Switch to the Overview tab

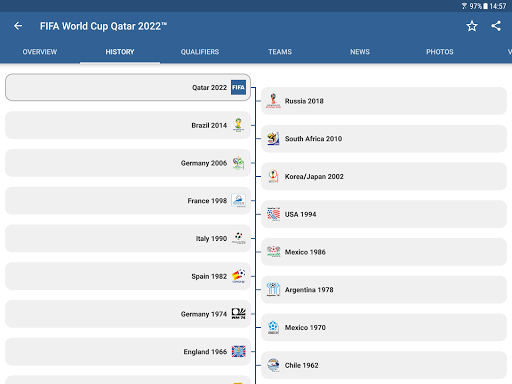click(x=40, y=52)
